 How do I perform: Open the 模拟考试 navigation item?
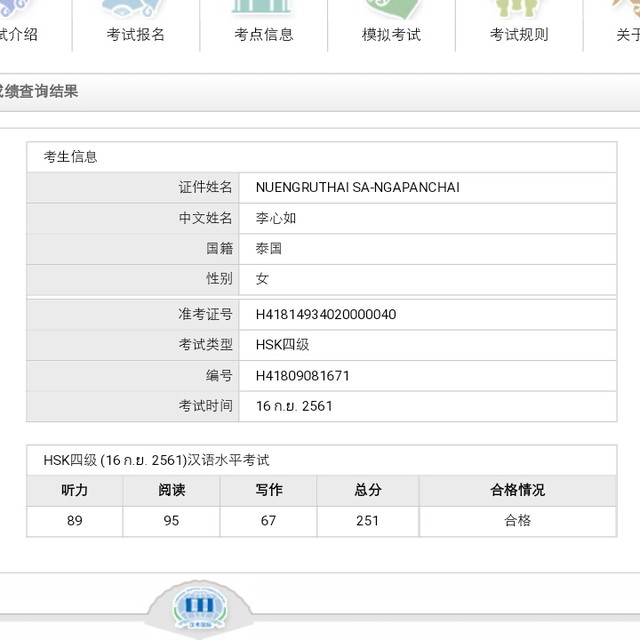click(x=391, y=35)
